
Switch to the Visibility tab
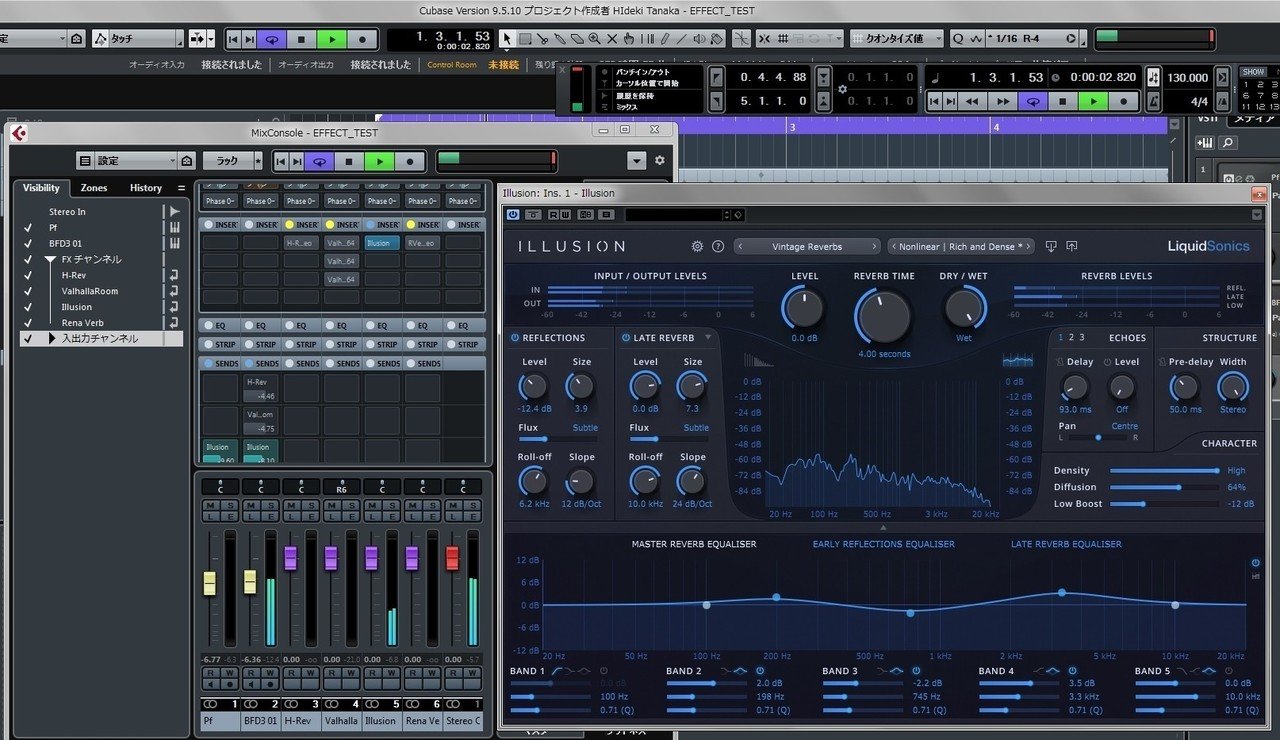(41, 188)
